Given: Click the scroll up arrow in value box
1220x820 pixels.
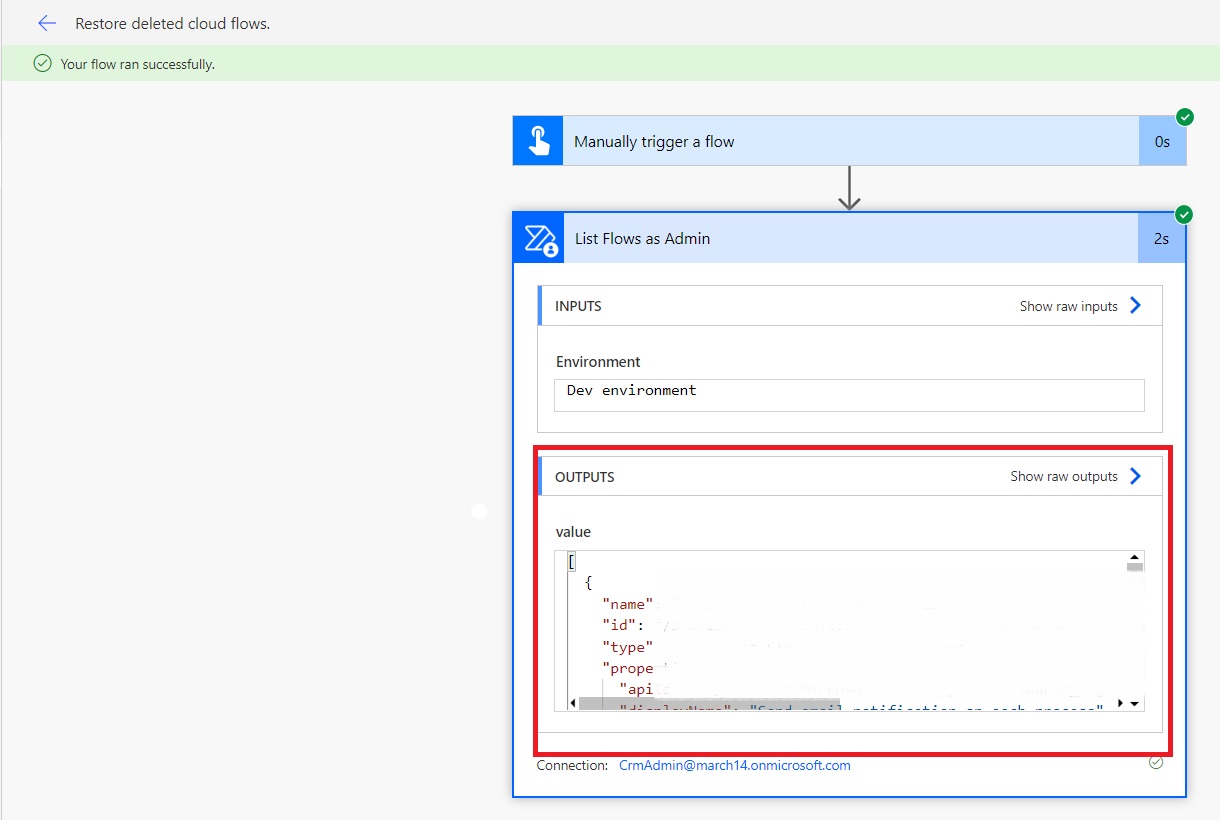Looking at the screenshot, I should click(x=1134, y=558).
